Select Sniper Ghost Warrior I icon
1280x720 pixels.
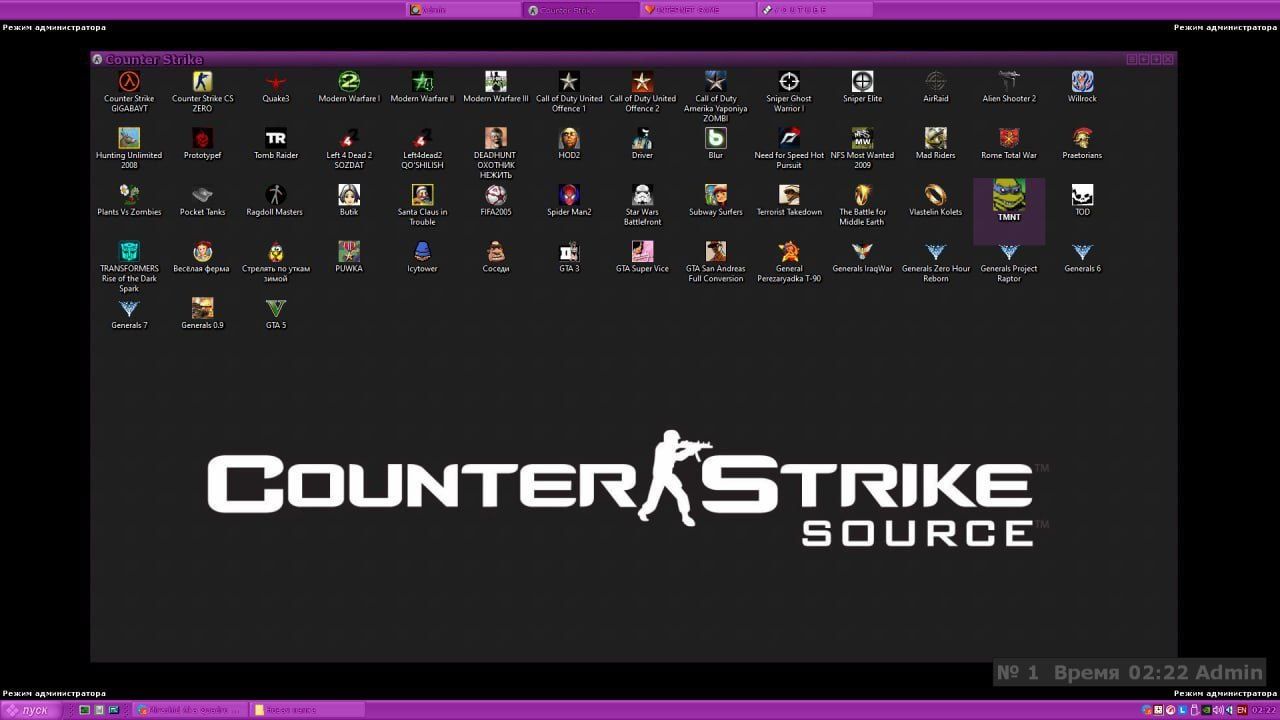(x=789, y=82)
